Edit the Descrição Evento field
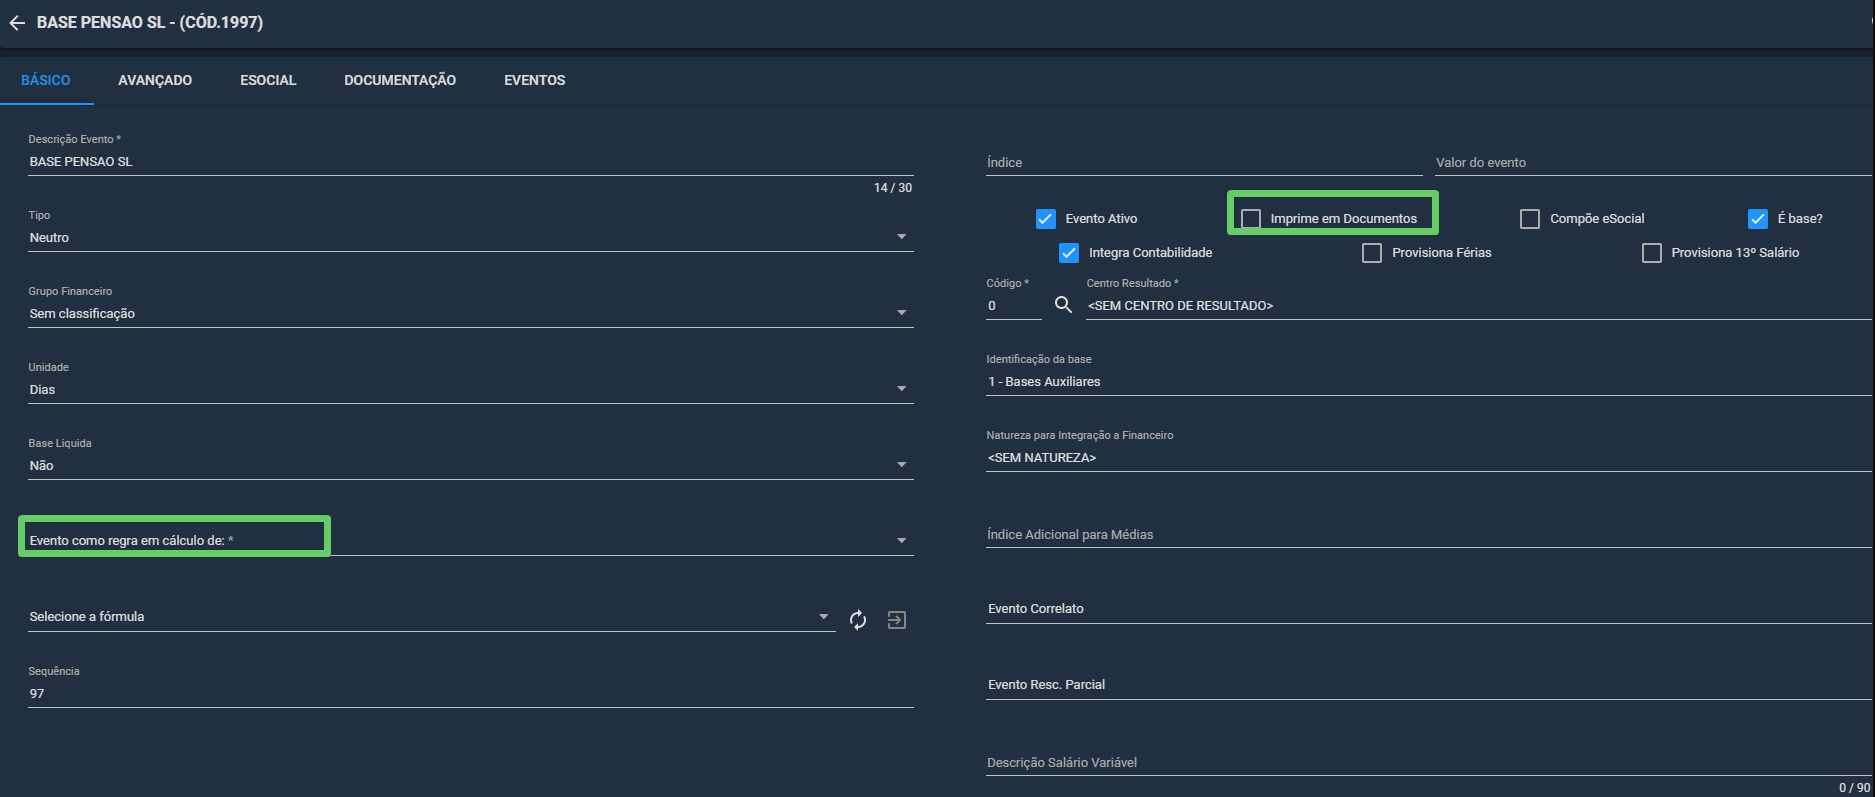 tap(471, 162)
